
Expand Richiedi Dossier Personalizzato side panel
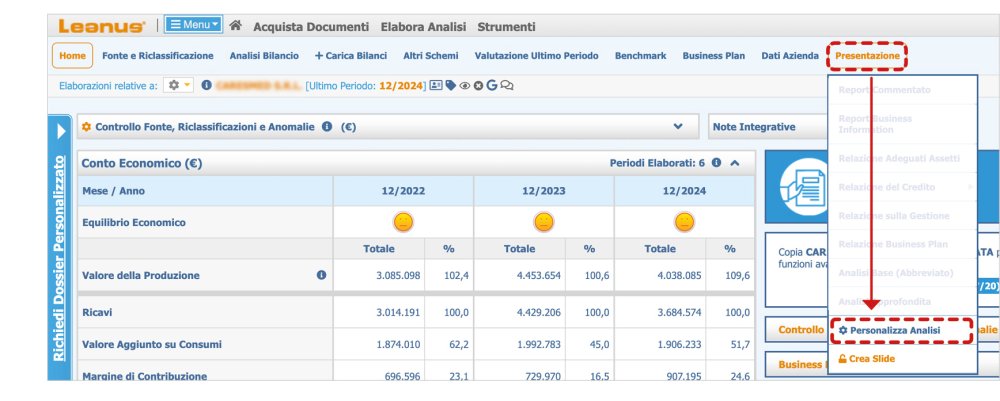[x=60, y=131]
